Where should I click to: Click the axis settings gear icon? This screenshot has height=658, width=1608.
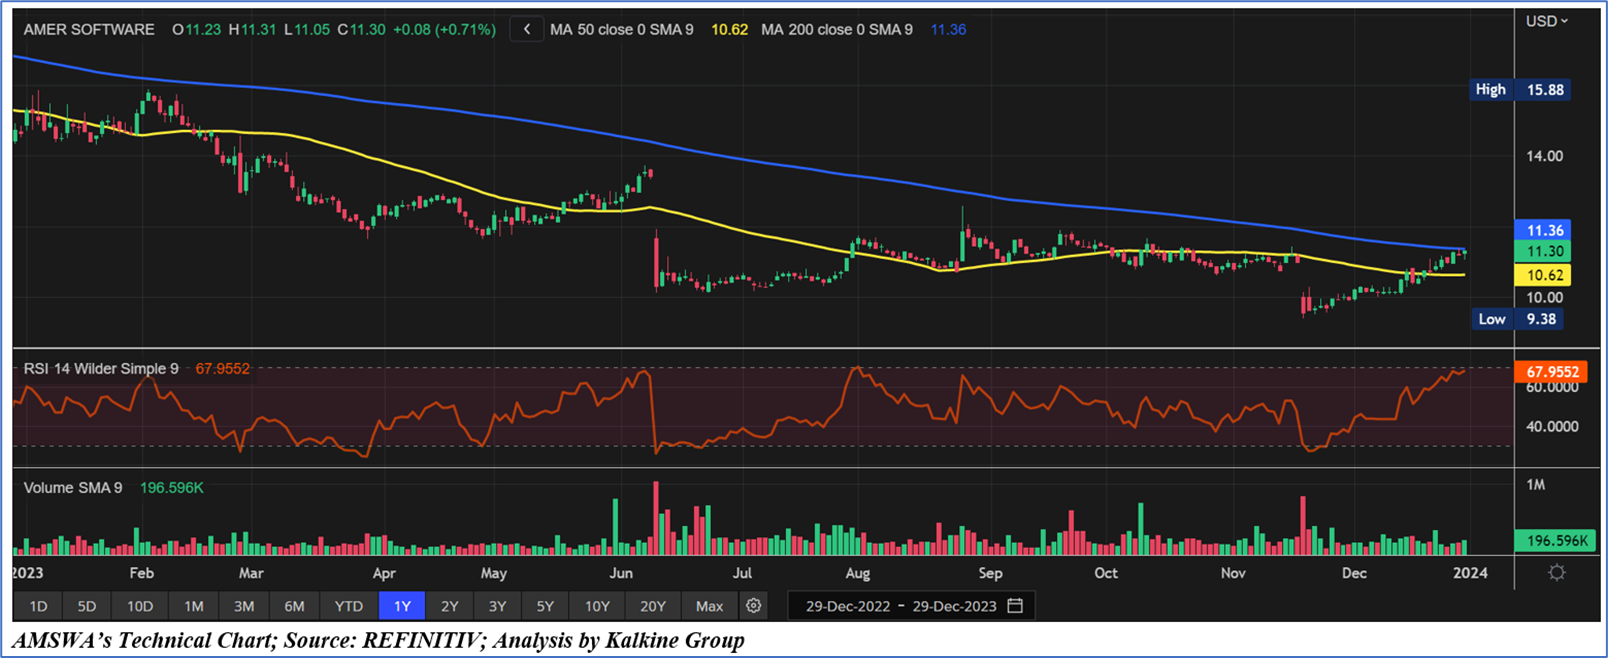point(1557,573)
